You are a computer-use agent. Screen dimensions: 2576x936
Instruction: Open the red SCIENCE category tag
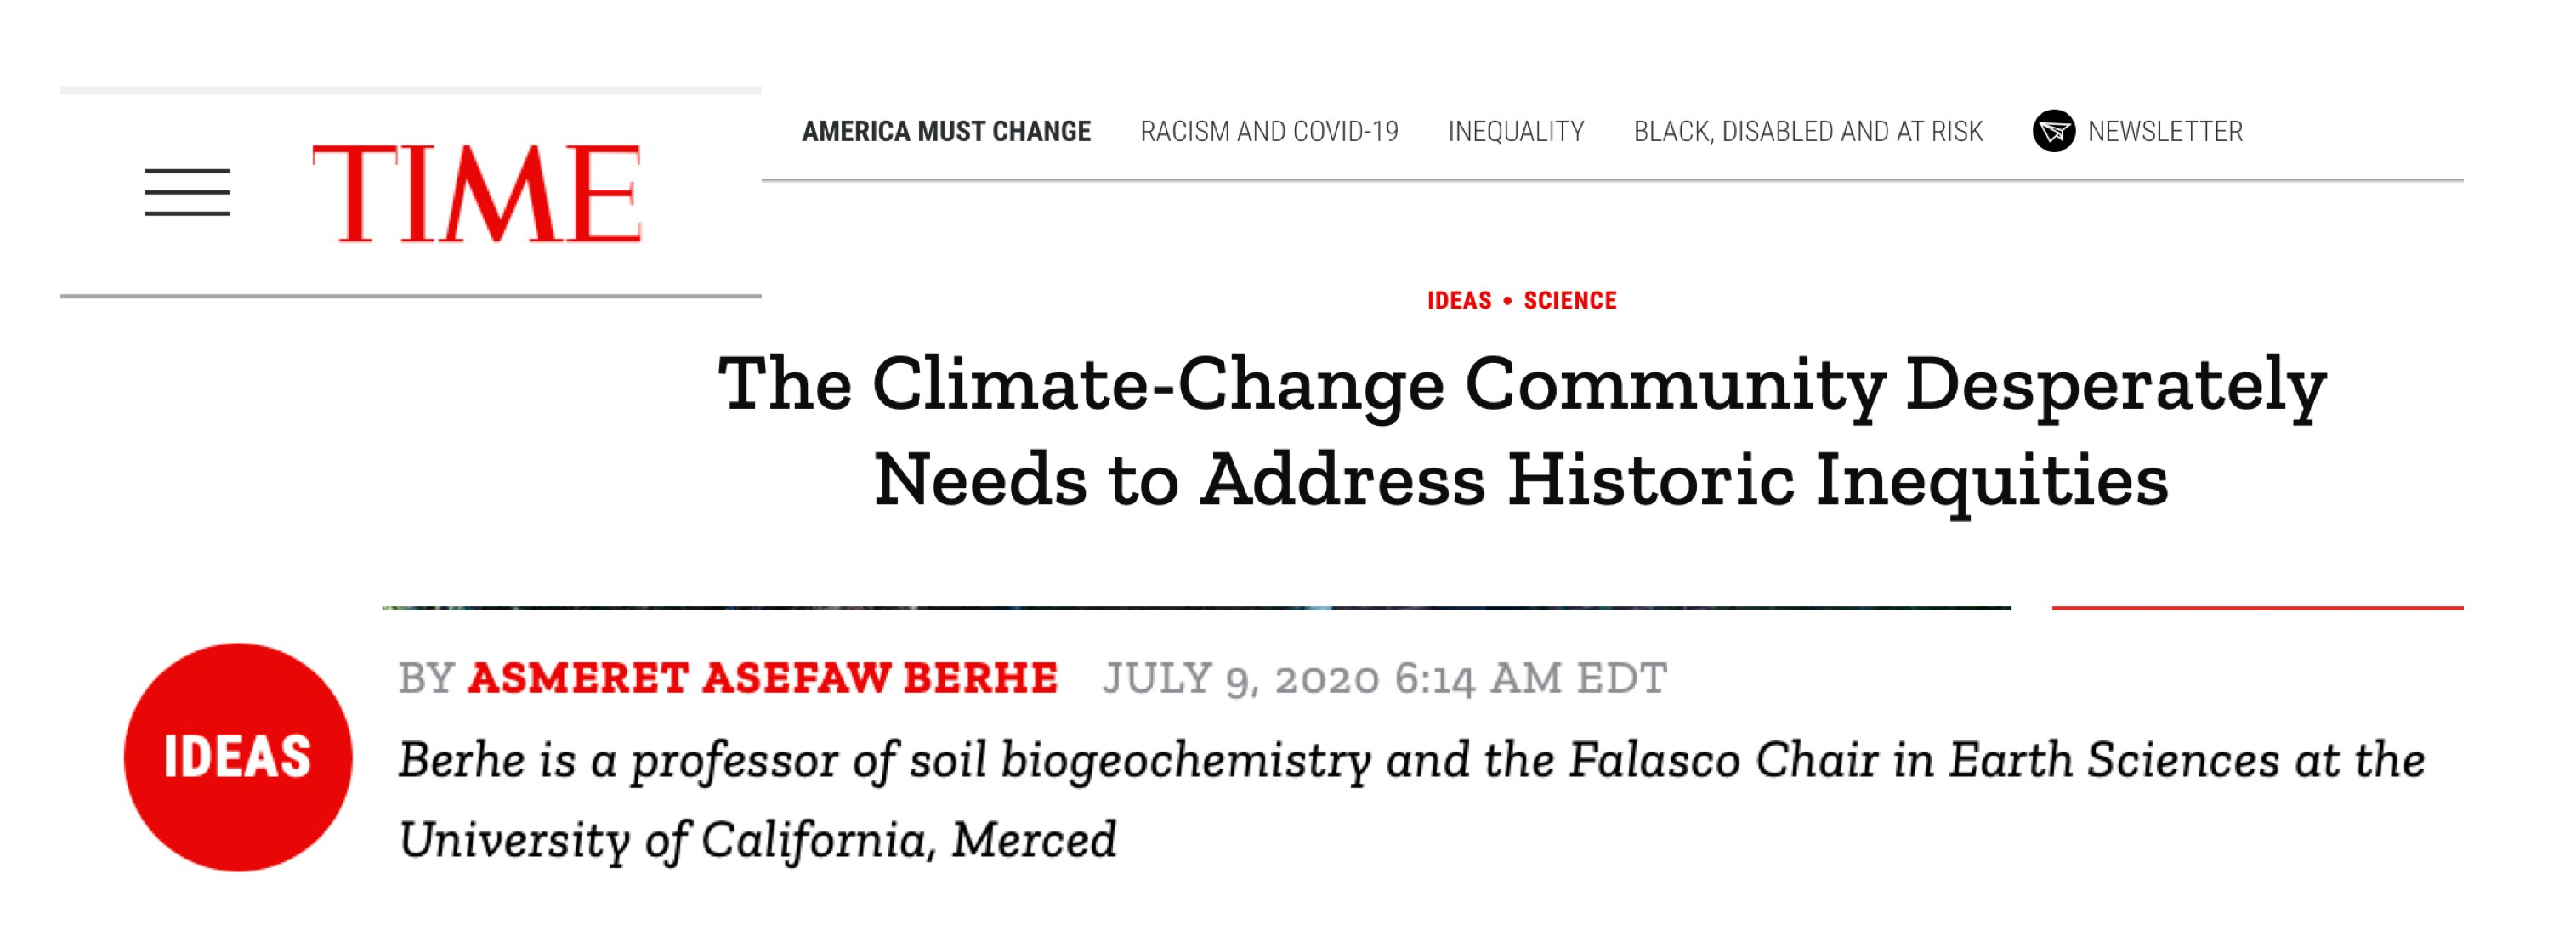point(1570,301)
